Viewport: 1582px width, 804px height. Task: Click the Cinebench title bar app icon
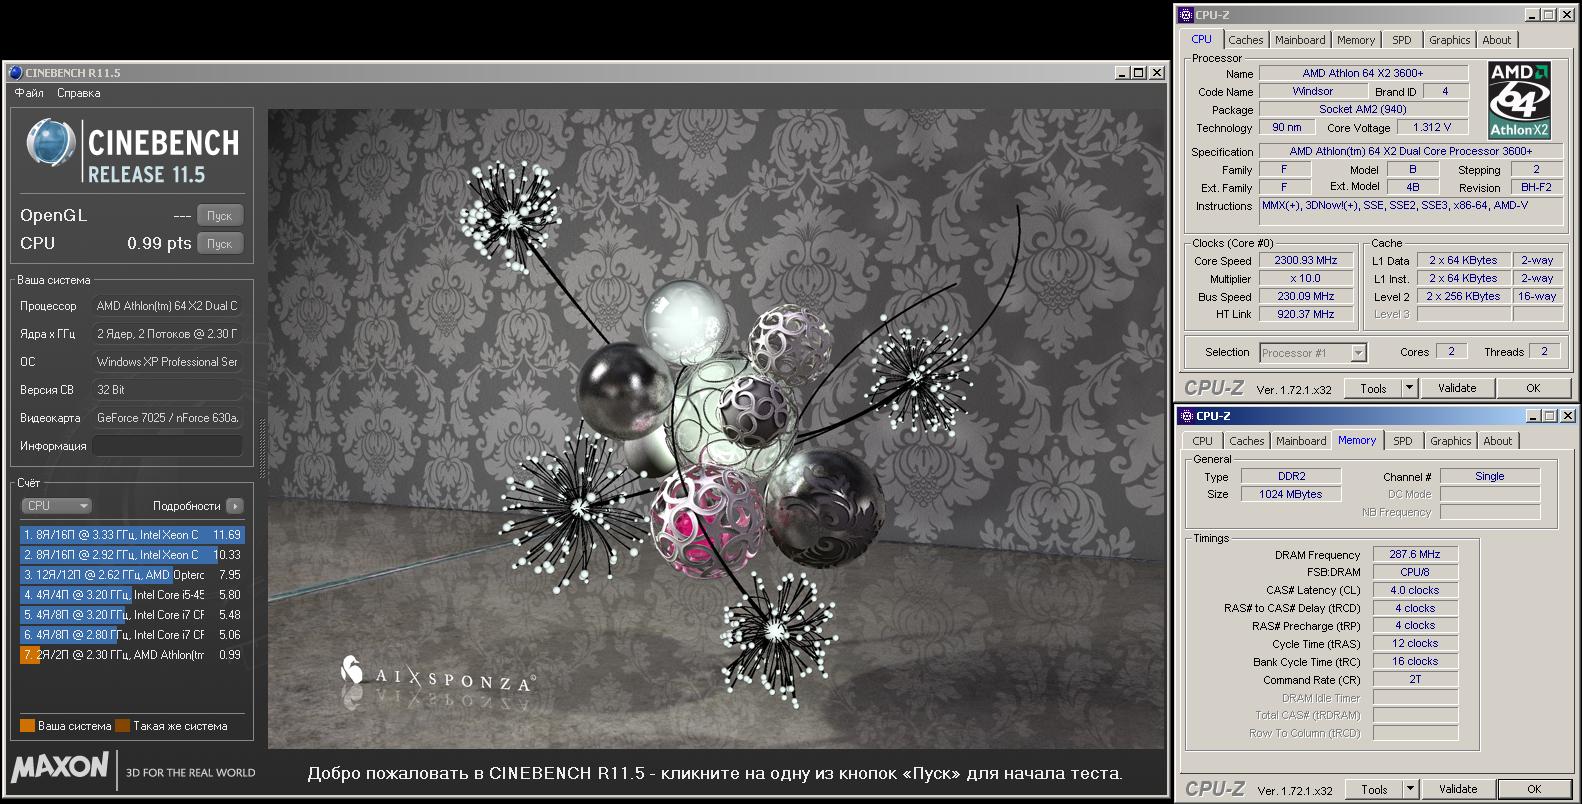(x=15, y=73)
